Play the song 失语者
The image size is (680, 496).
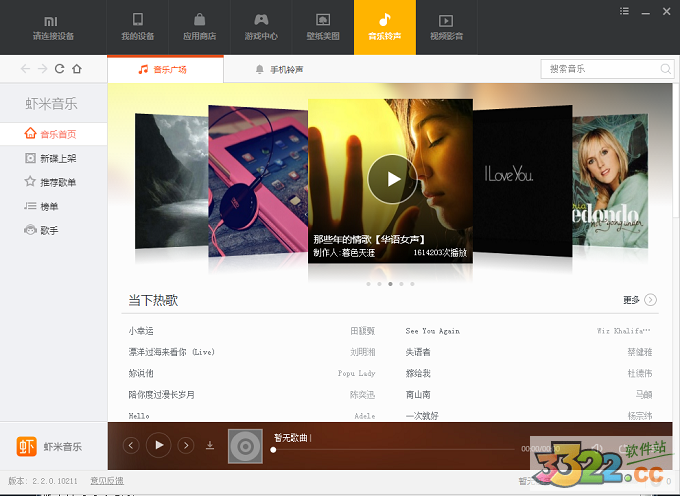click(x=418, y=352)
